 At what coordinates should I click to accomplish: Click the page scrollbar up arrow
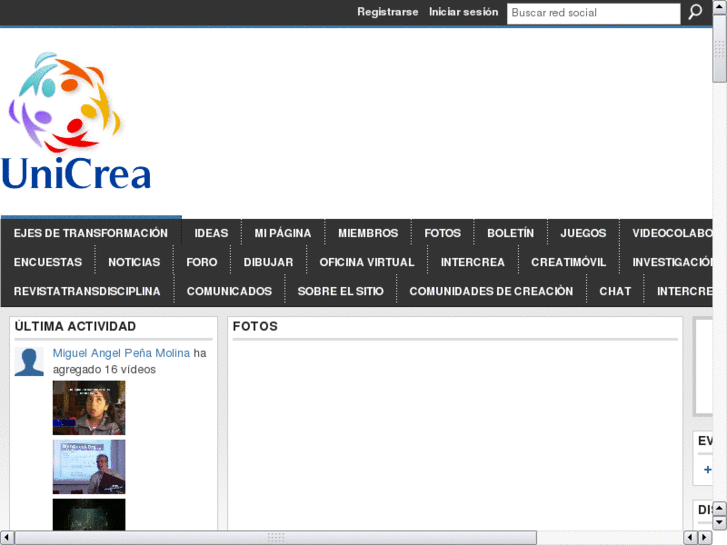[x=720, y=6]
